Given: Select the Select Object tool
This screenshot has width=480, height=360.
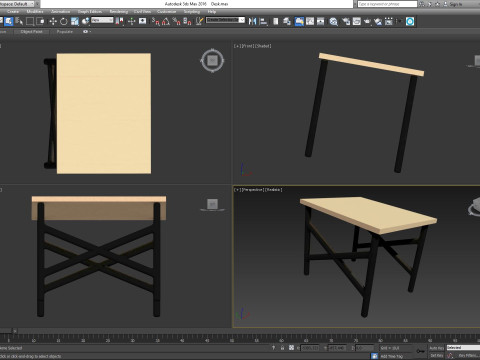Looking at the screenshot, I should tap(9, 21).
